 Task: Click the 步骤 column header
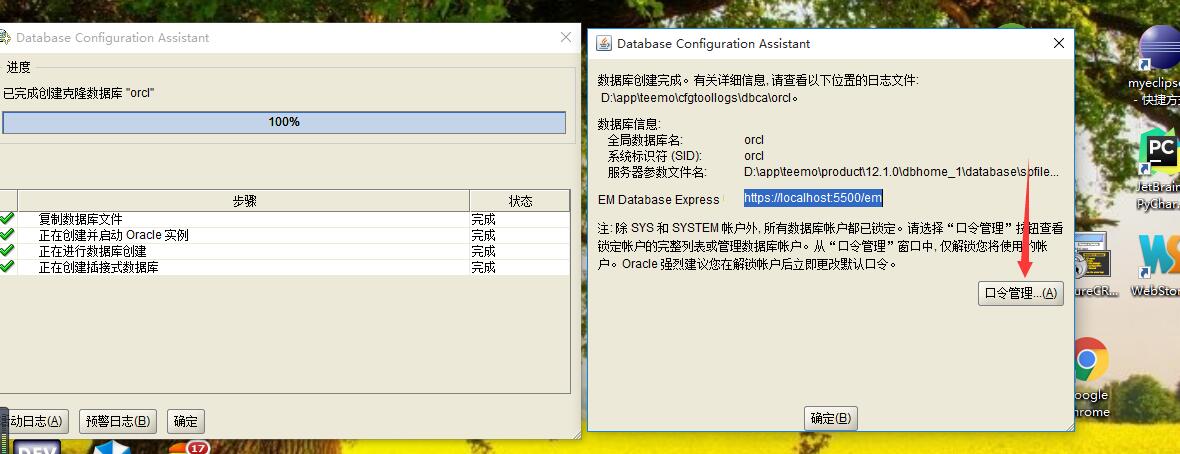(x=244, y=201)
